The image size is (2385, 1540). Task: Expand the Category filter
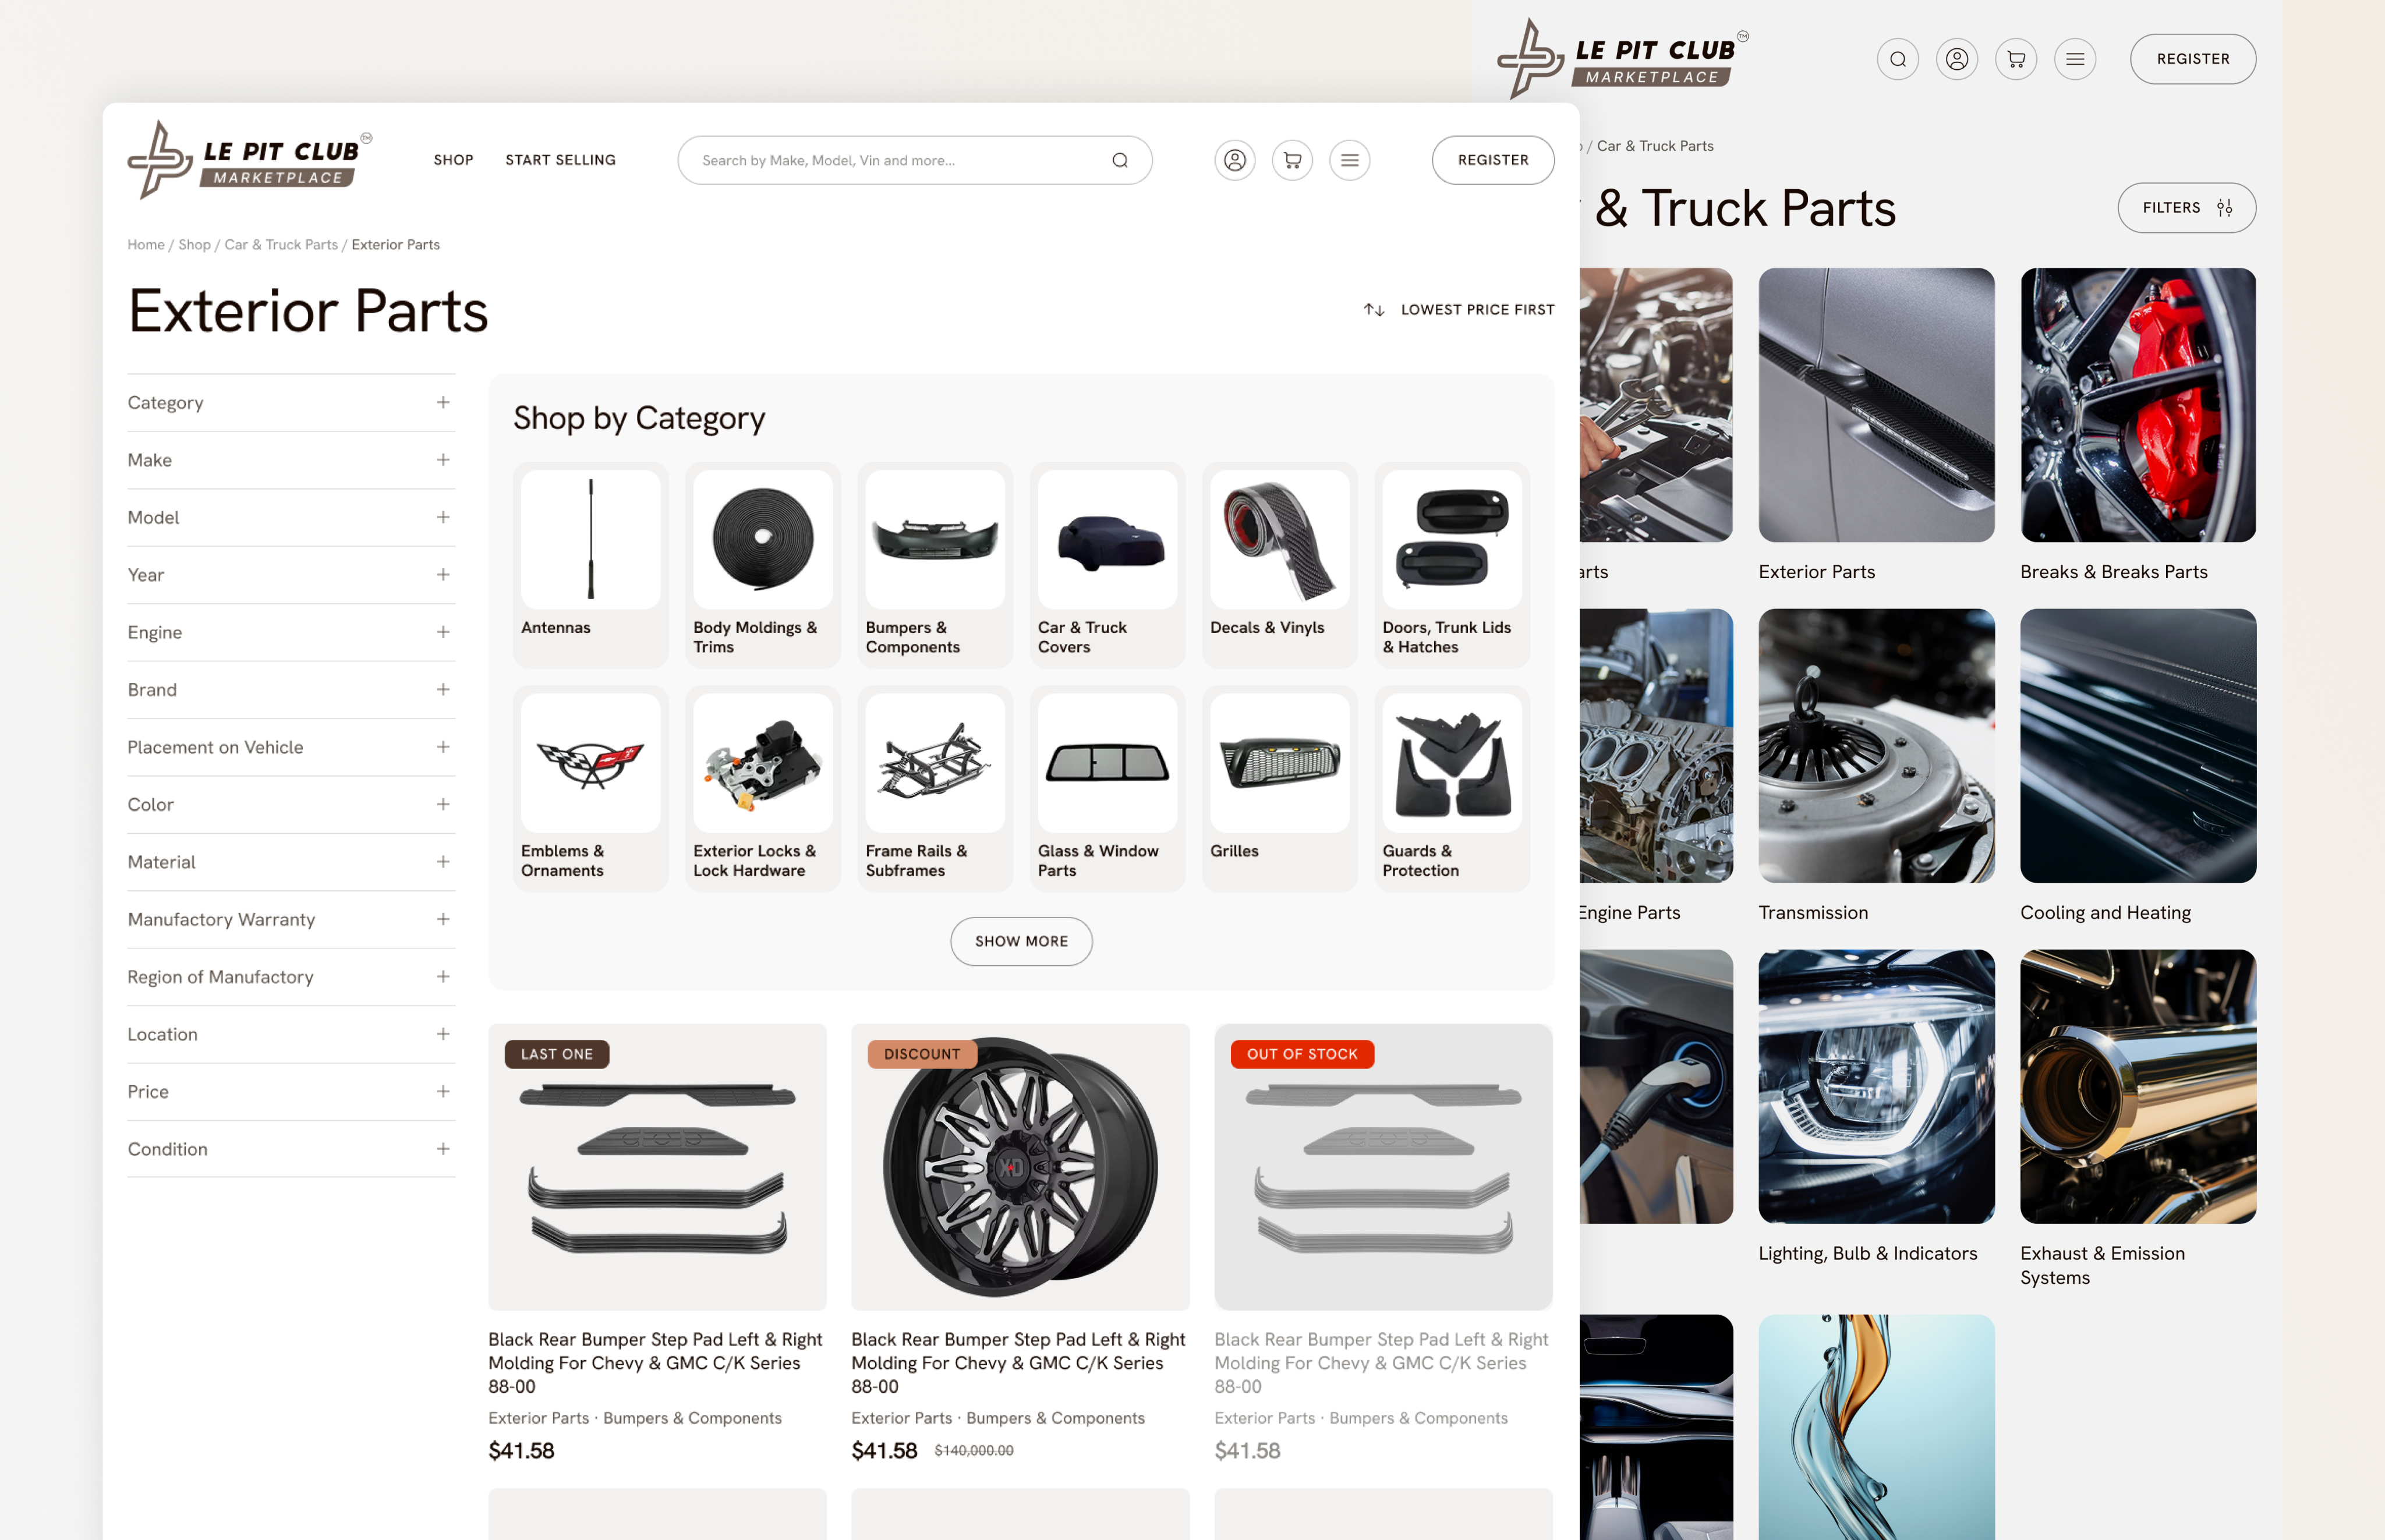click(x=291, y=403)
